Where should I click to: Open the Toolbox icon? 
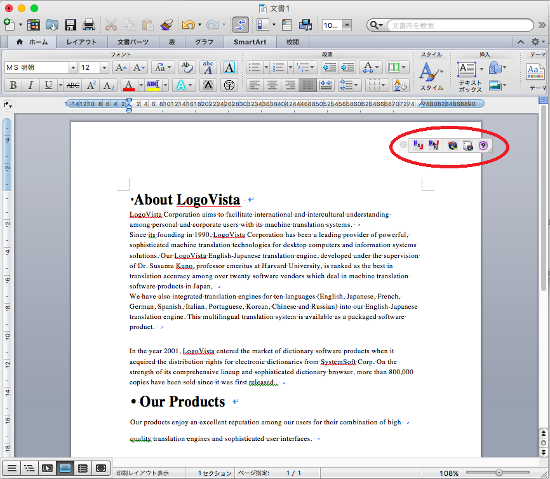287,25
